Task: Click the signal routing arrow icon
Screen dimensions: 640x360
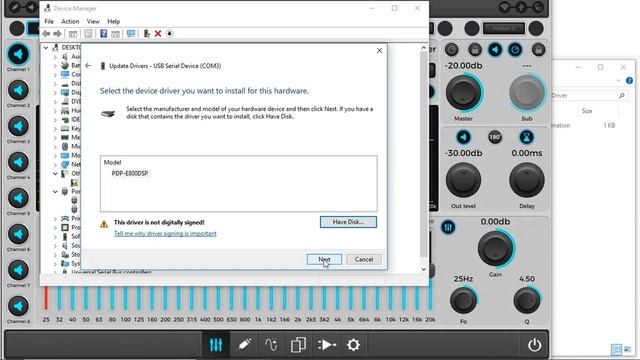Action: point(327,345)
